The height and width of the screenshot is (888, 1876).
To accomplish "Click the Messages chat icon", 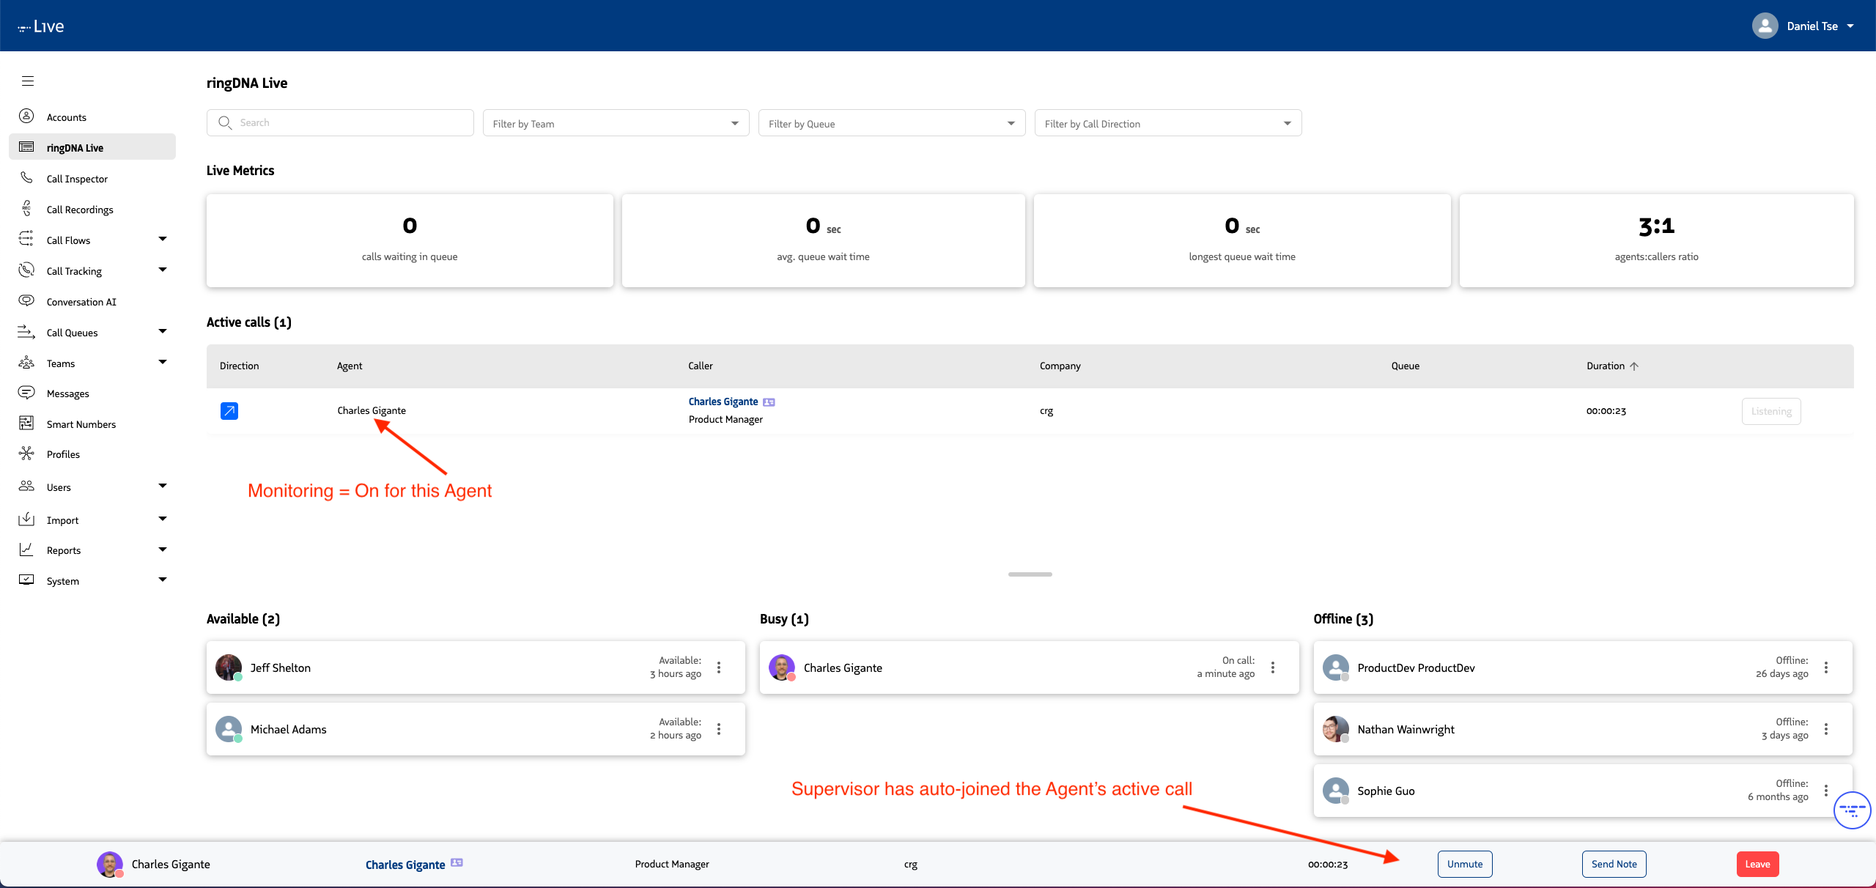I will click(x=27, y=393).
